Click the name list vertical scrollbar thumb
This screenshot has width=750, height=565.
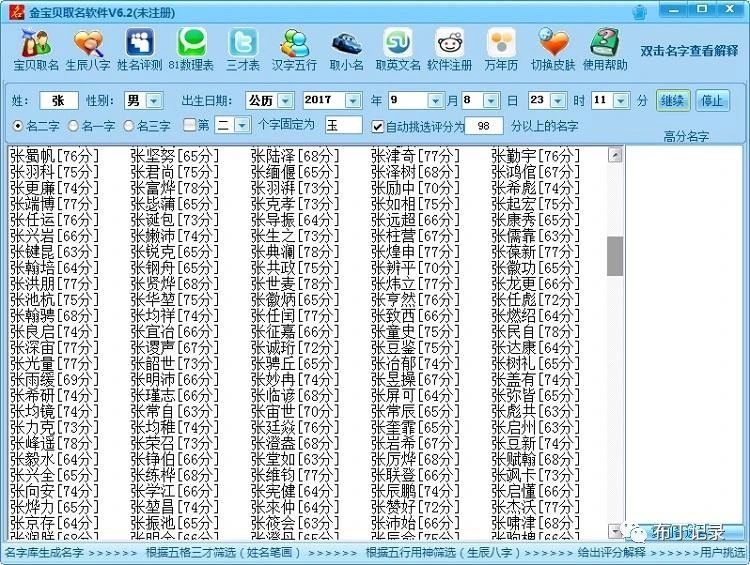(x=615, y=256)
